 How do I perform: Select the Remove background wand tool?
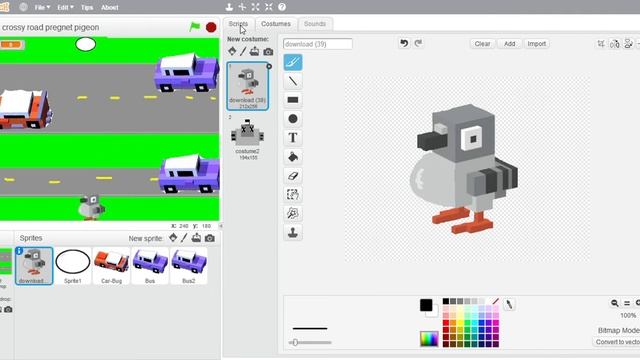(293, 213)
